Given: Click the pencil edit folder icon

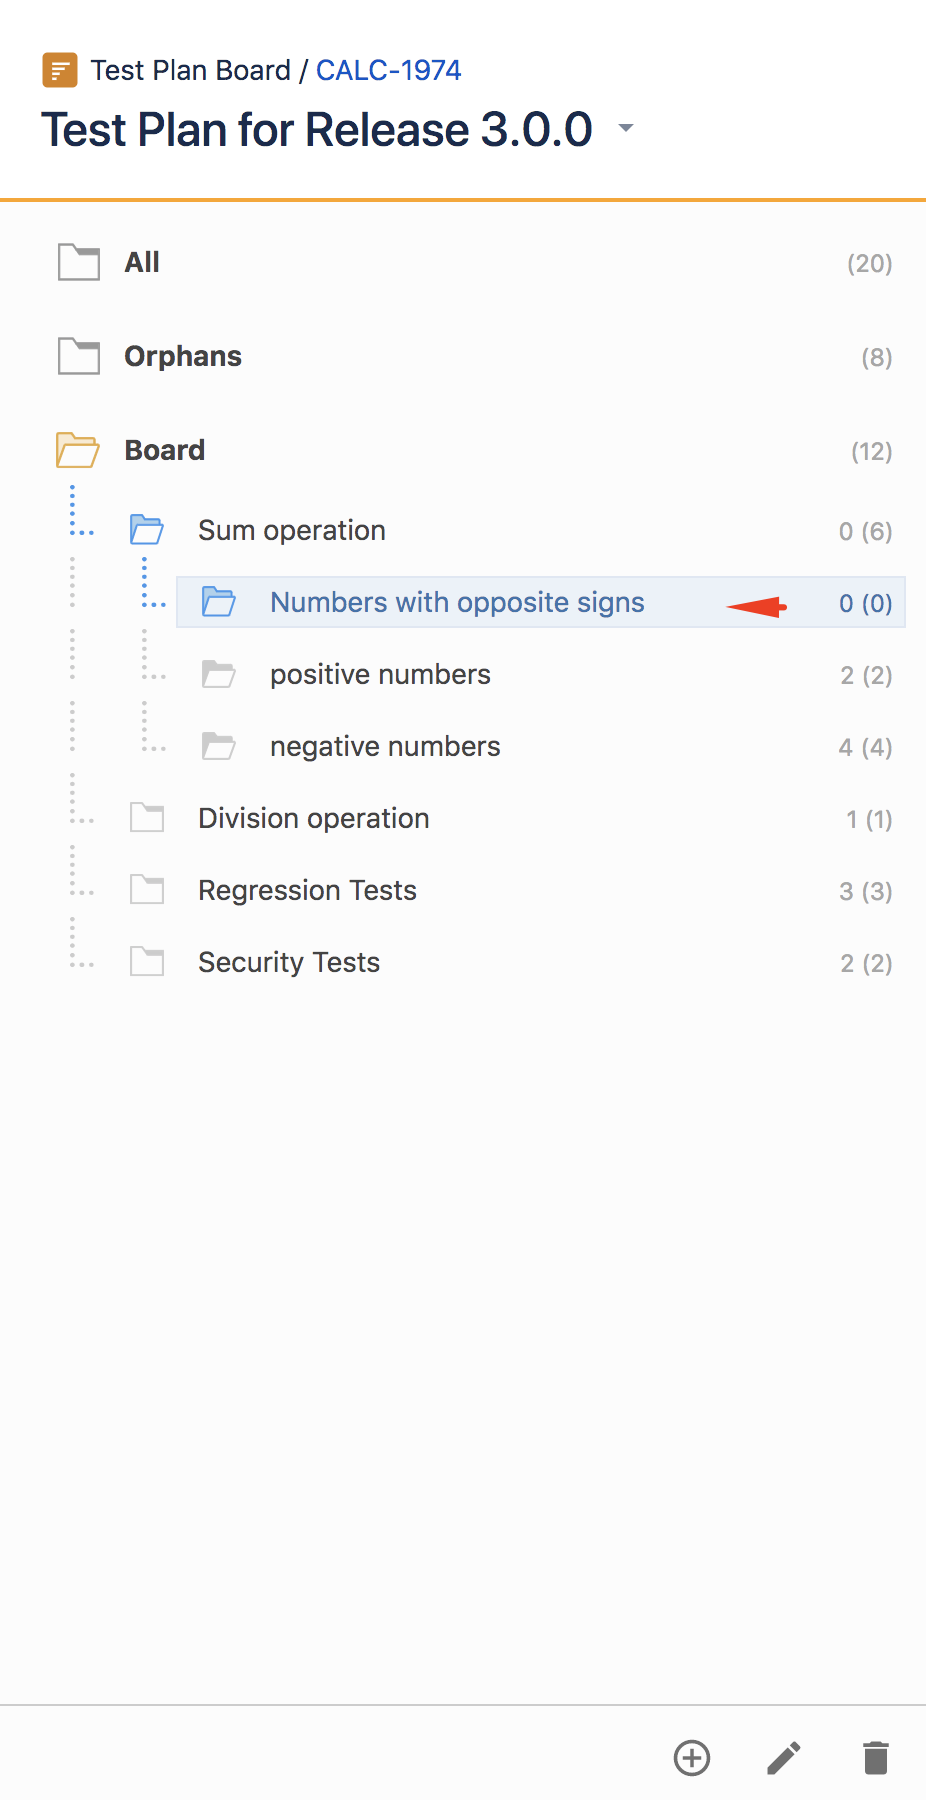Looking at the screenshot, I should point(784,1758).
